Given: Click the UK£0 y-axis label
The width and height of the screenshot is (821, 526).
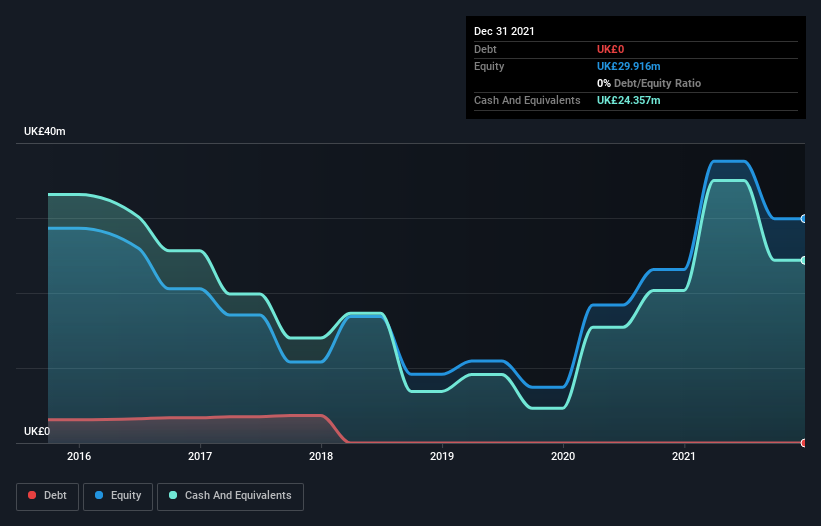Looking at the screenshot, I should pos(37,431).
